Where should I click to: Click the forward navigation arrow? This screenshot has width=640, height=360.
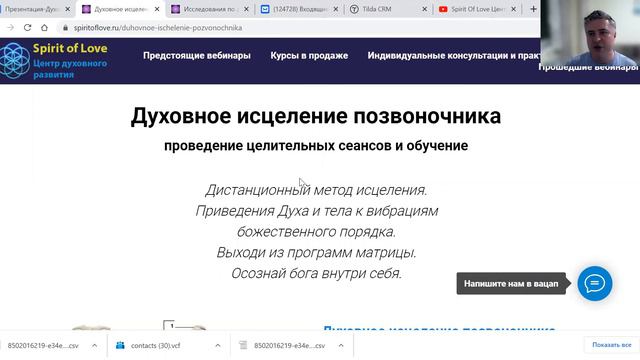[10, 27]
